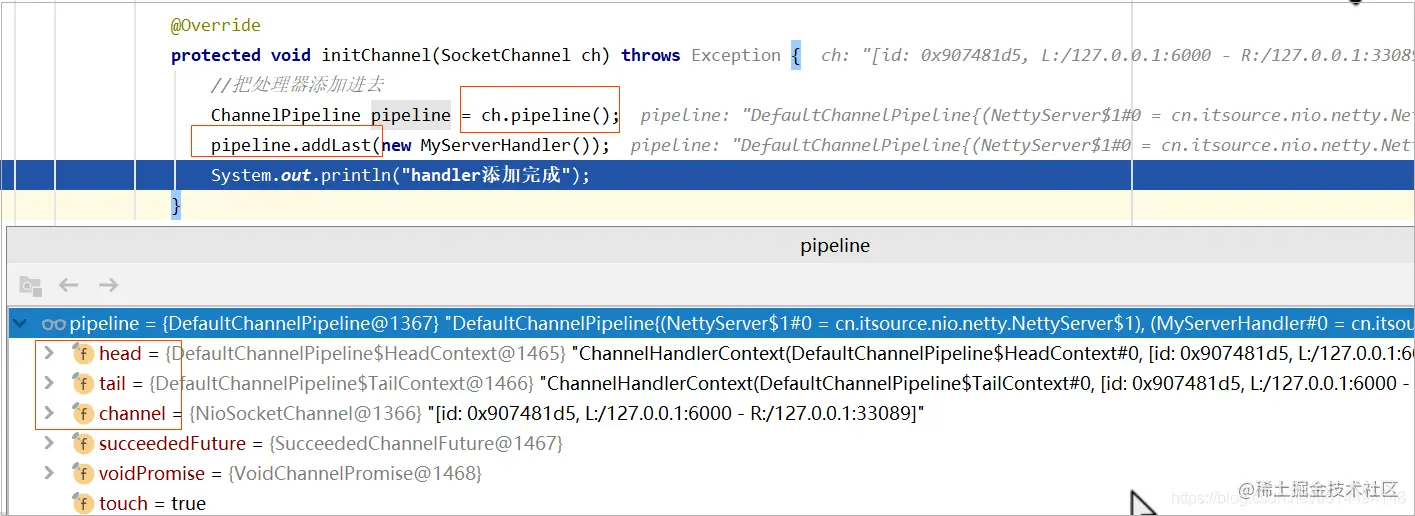
Task: Expand the voidPromise node
Action: [x=48, y=473]
